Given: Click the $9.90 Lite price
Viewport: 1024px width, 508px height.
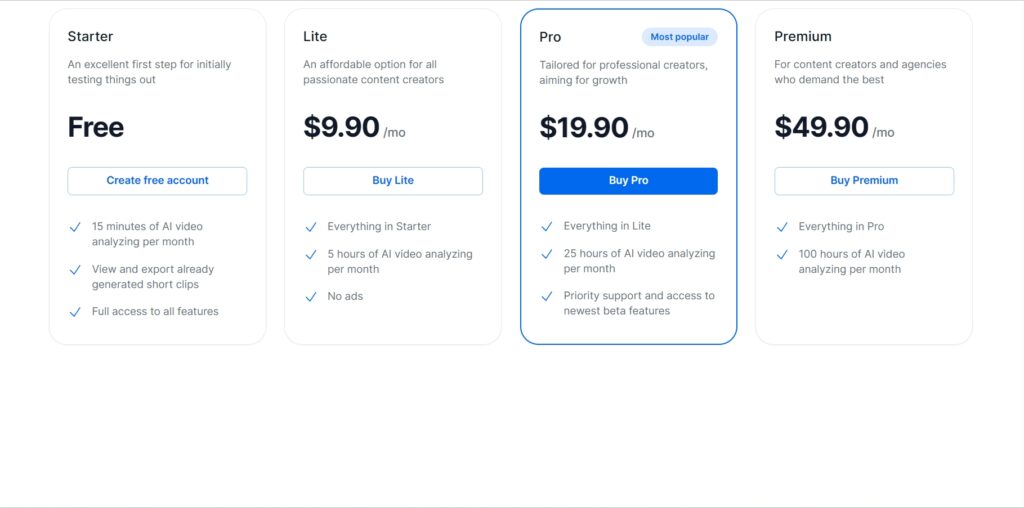Looking at the screenshot, I should 341,127.
